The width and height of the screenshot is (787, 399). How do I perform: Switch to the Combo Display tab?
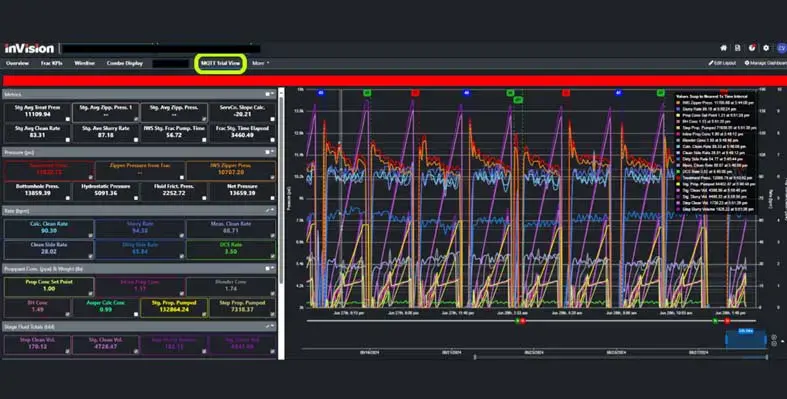tap(124, 63)
